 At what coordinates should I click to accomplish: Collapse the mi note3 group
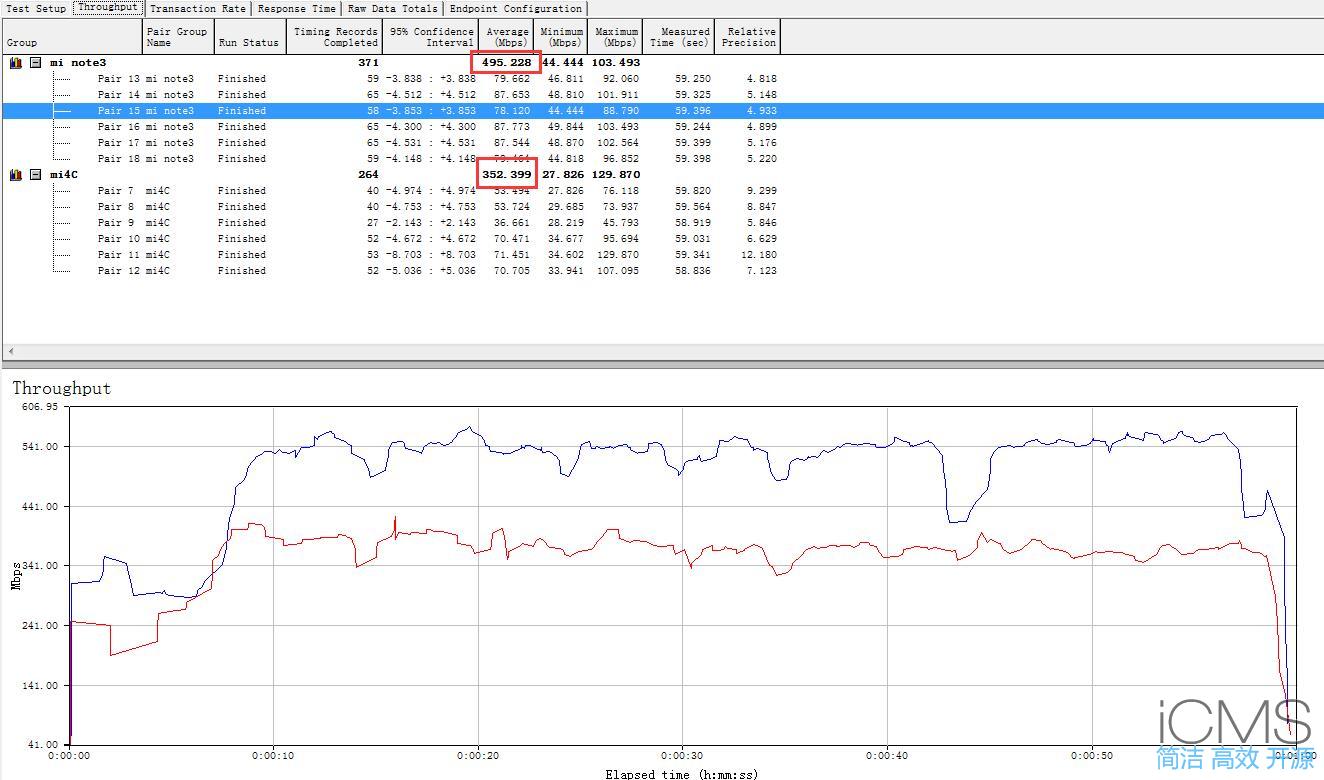35,63
